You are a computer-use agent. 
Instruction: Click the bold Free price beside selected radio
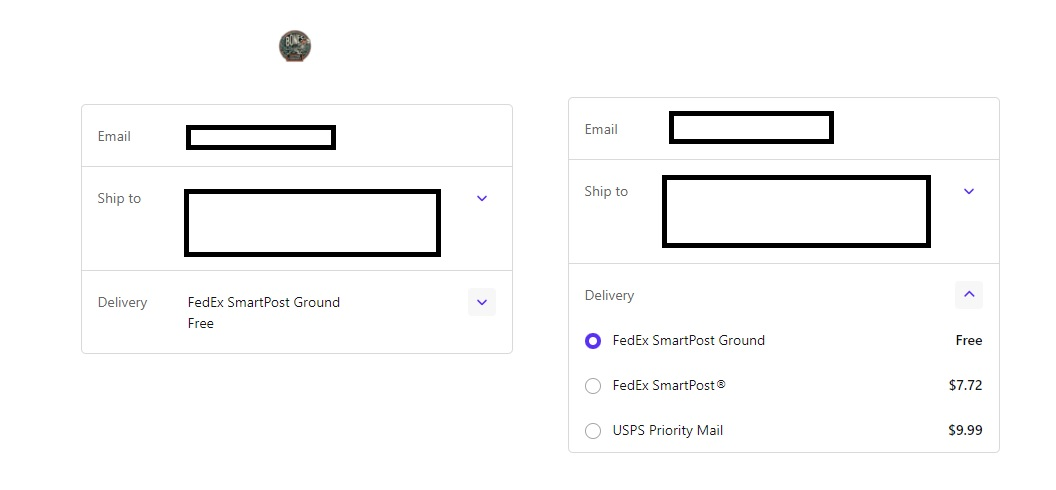(x=968, y=341)
